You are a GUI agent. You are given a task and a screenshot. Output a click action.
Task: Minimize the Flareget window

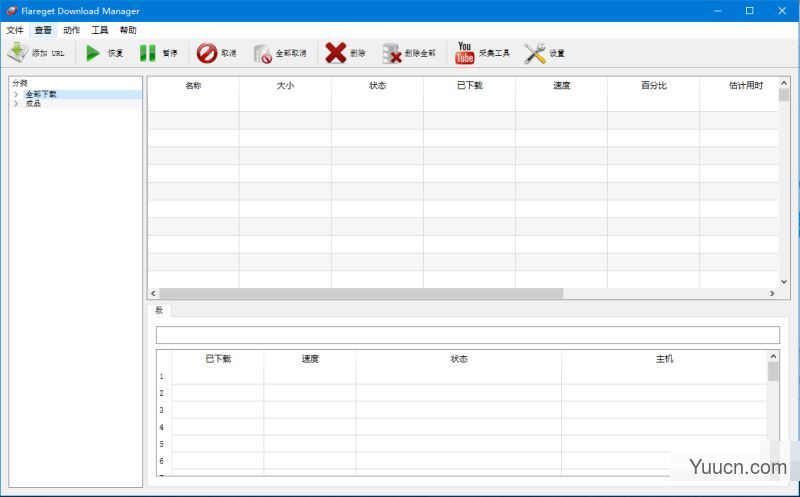point(717,11)
